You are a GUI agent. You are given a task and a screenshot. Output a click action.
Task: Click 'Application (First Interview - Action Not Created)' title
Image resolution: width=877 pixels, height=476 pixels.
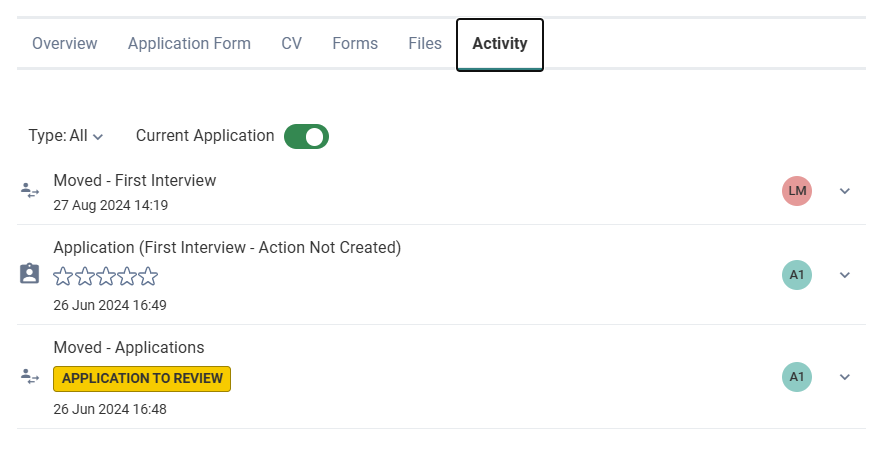pos(227,248)
